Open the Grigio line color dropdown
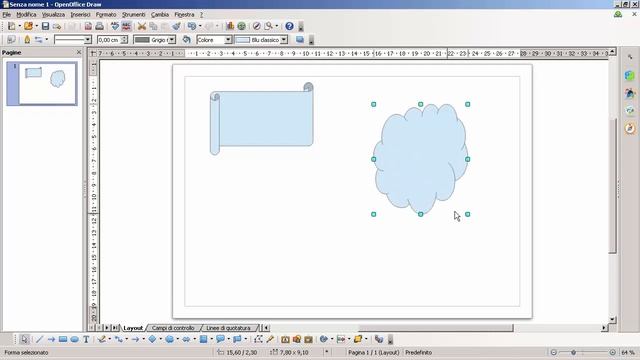The height and width of the screenshot is (360, 640). (x=172, y=40)
